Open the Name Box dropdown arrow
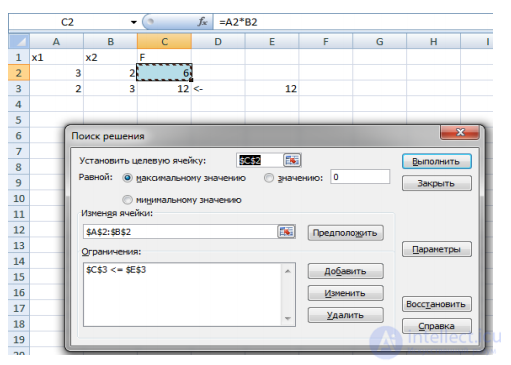511x365 pixels. coord(134,22)
